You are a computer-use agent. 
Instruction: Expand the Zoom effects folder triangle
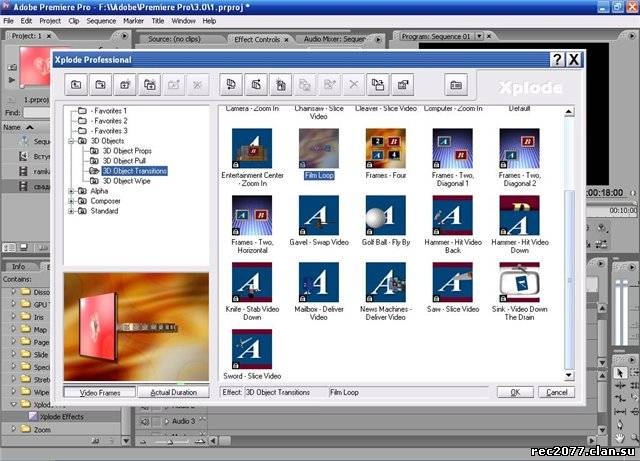click(x=13, y=429)
